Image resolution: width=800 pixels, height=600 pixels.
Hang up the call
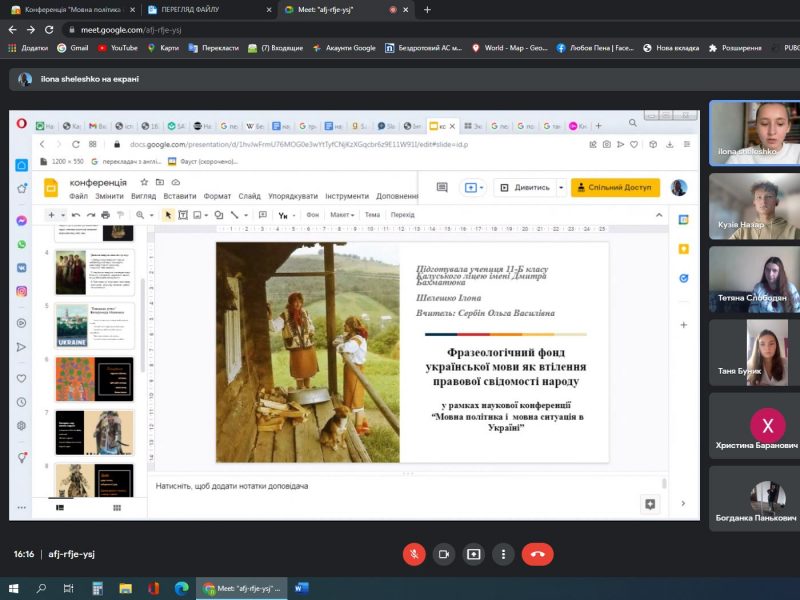537,554
